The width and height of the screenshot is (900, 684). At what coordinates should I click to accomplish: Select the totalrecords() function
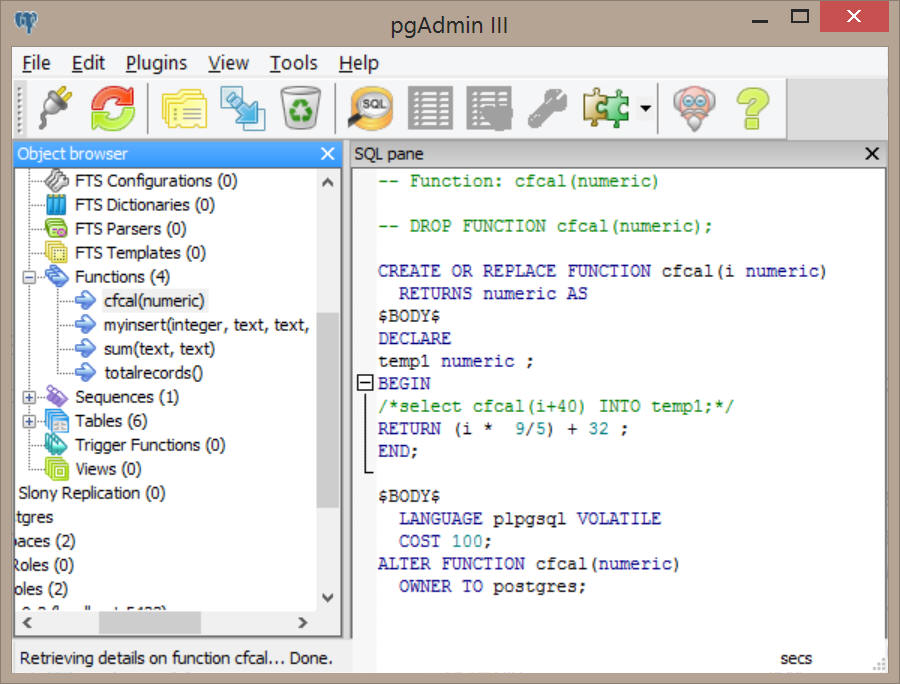click(x=153, y=373)
